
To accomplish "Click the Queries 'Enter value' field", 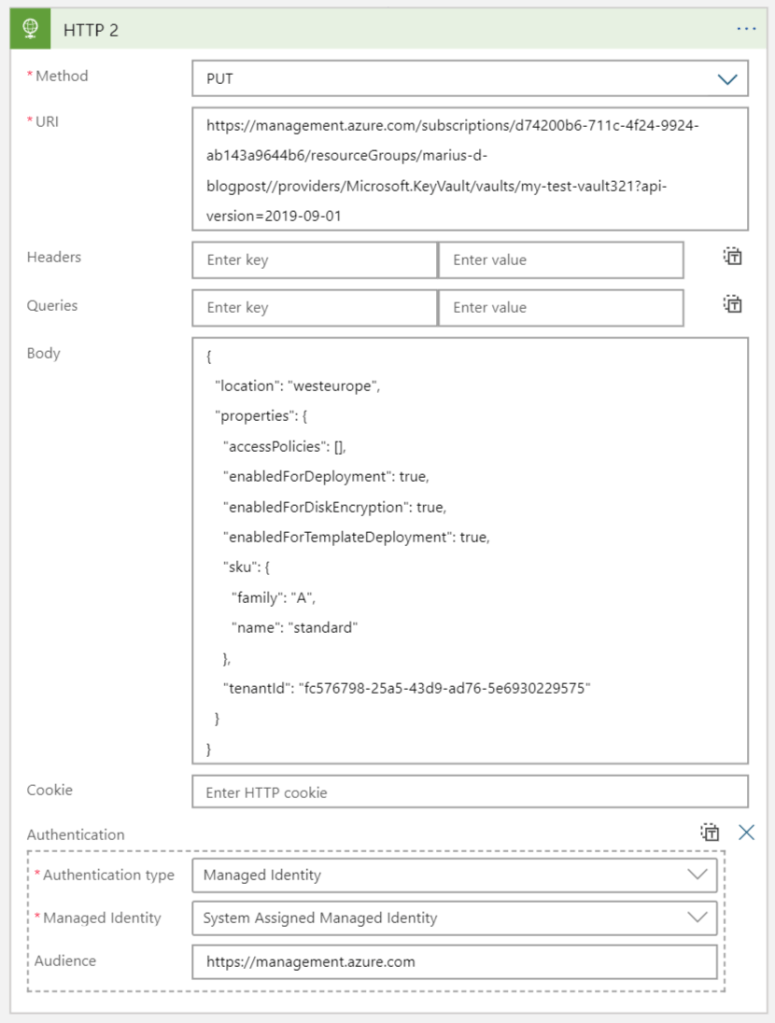I will (560, 307).
